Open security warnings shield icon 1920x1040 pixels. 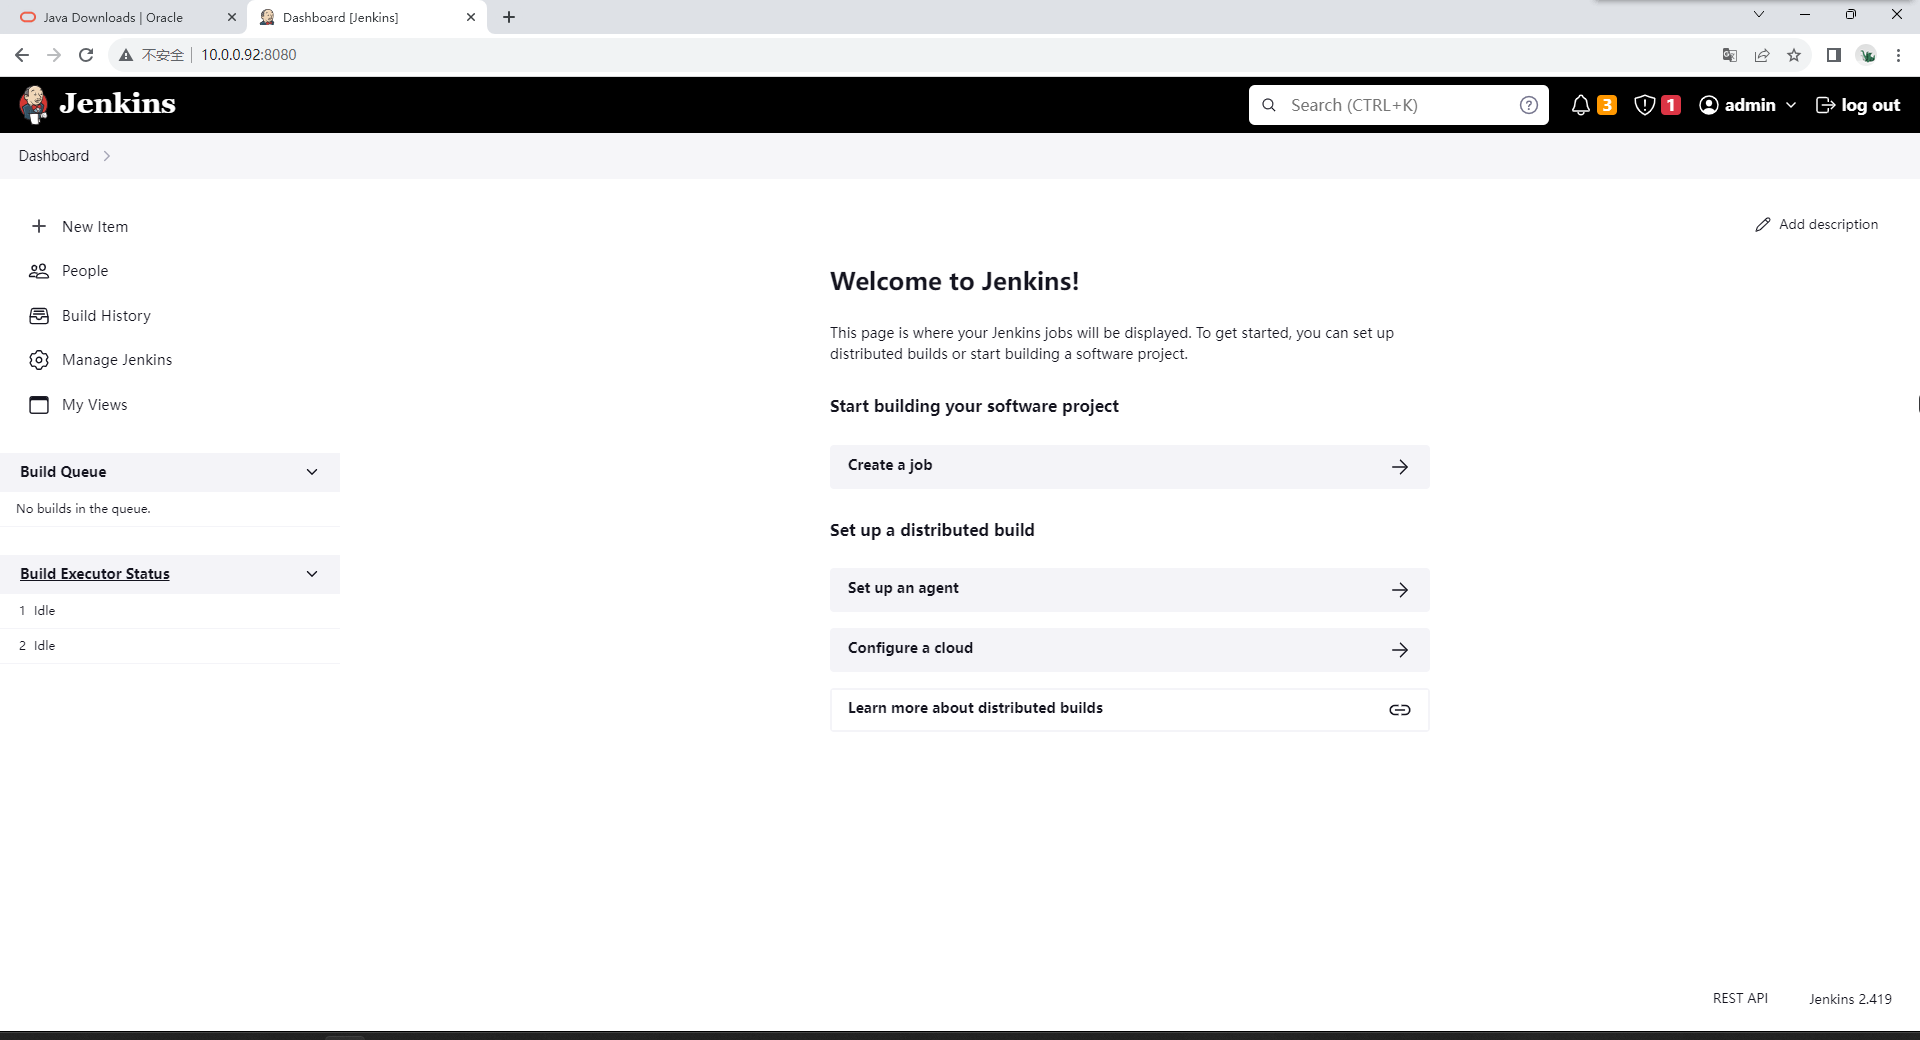[x=1644, y=105]
